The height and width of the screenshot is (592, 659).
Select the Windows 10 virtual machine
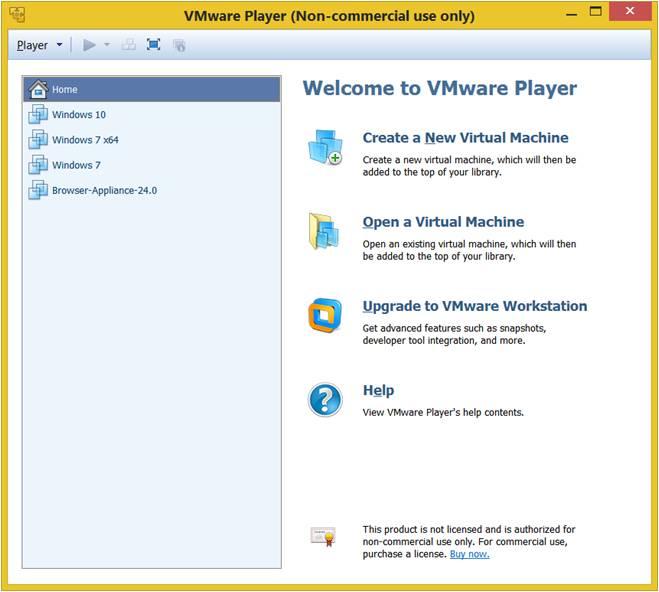(78, 115)
